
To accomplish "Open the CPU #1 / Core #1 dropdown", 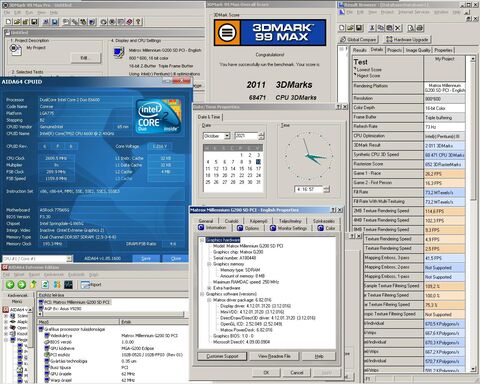I will (69, 259).
